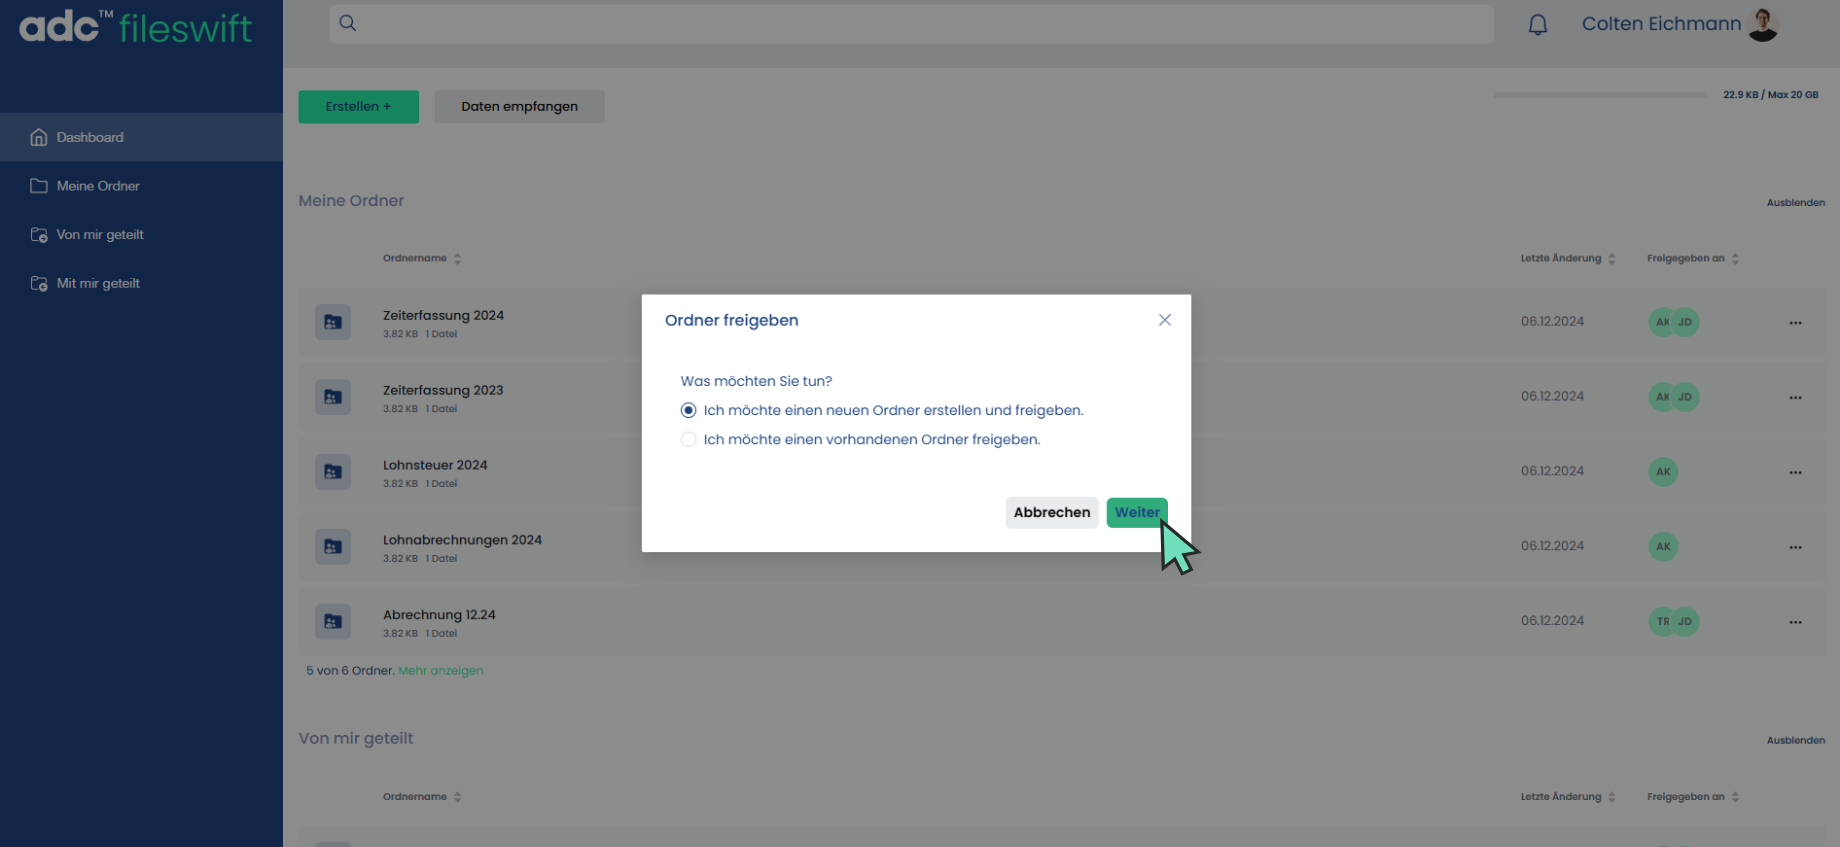This screenshot has width=1840, height=847.
Task: Click the search magnifier icon
Action: point(348,23)
